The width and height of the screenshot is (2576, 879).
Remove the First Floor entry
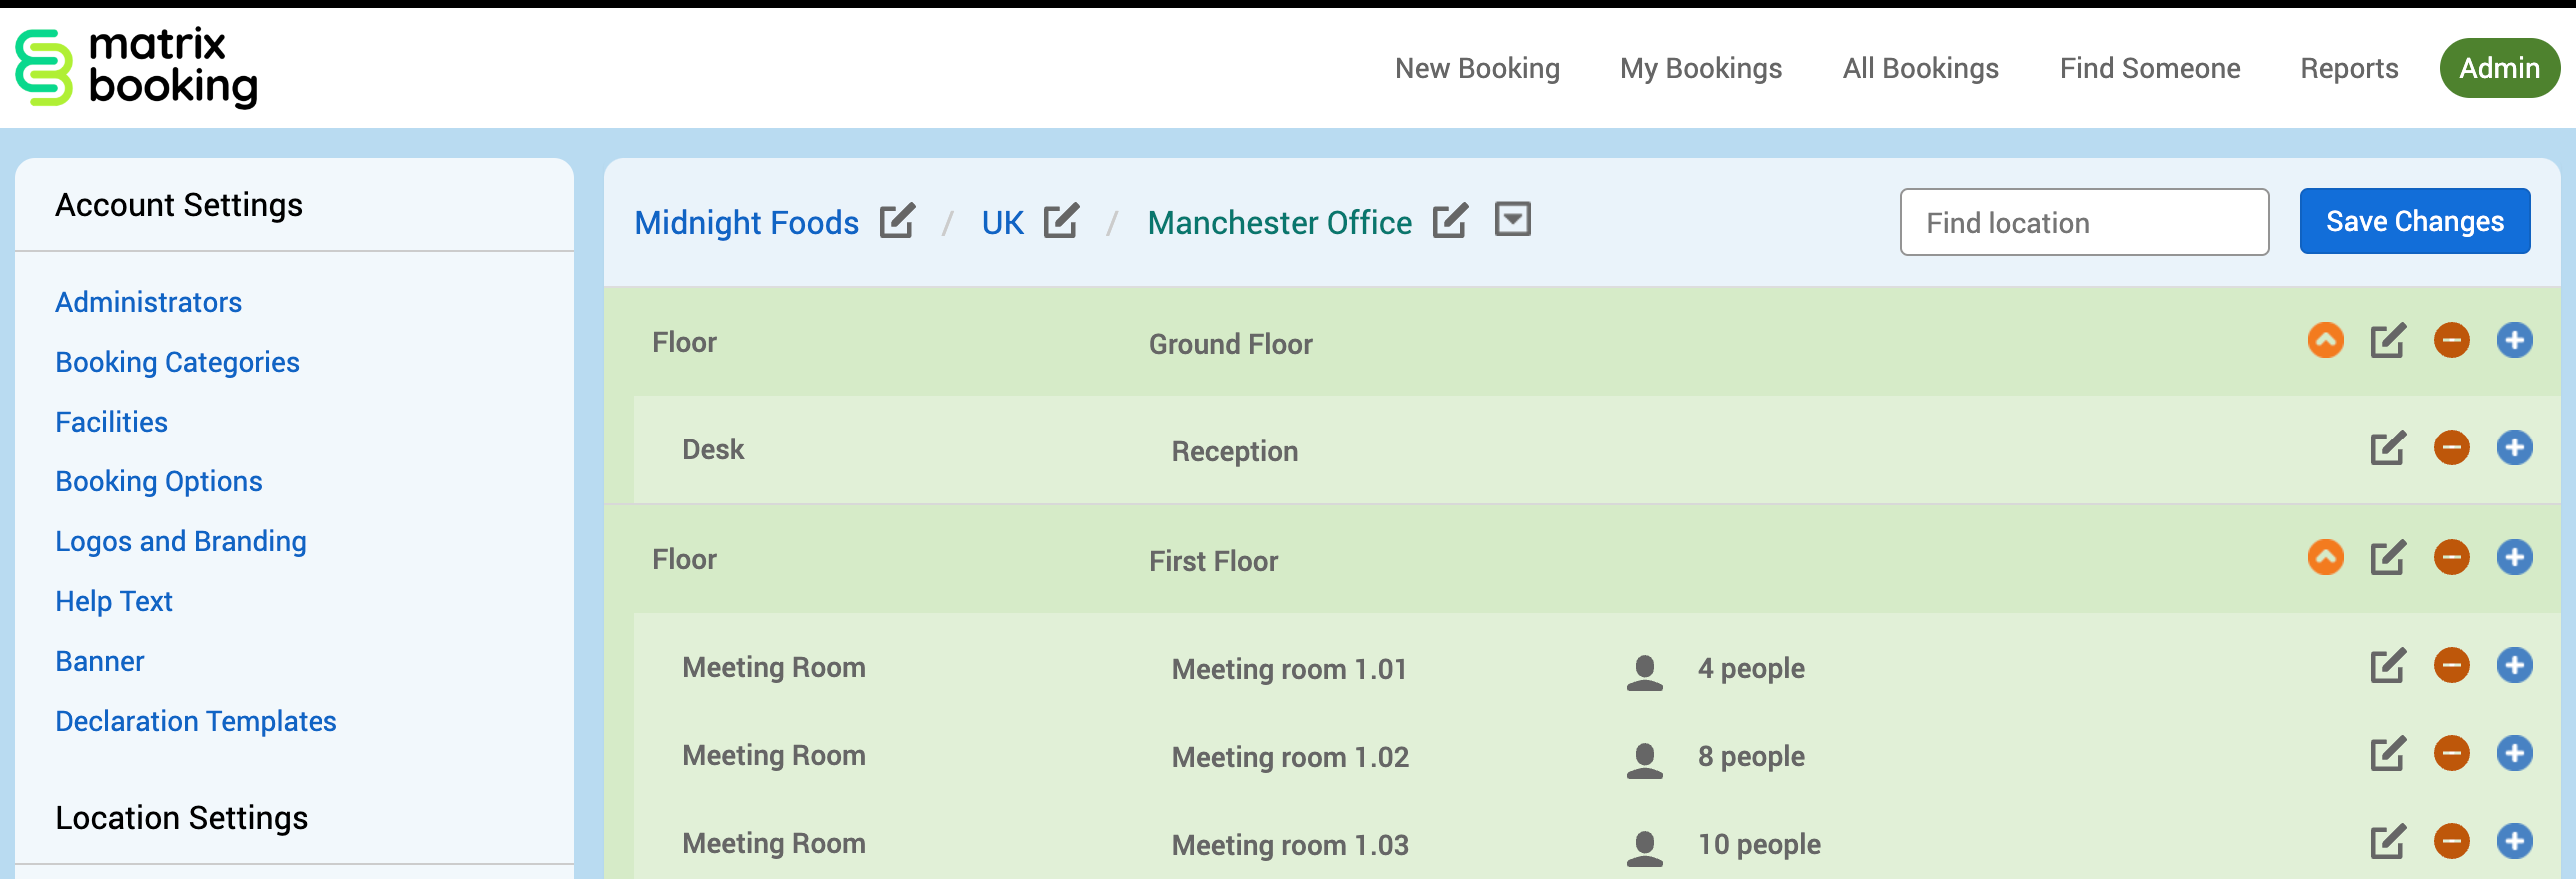click(2451, 559)
